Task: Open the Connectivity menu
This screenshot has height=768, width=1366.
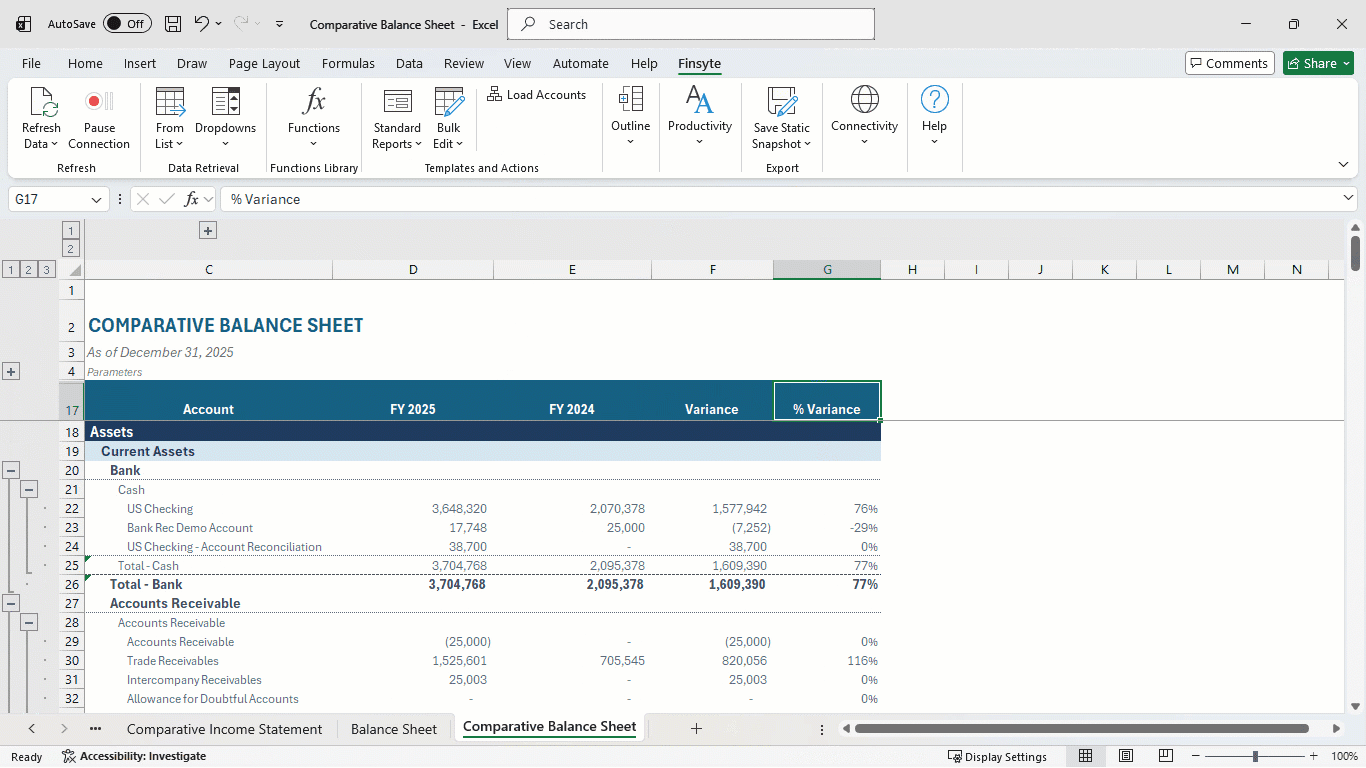Action: point(865,117)
